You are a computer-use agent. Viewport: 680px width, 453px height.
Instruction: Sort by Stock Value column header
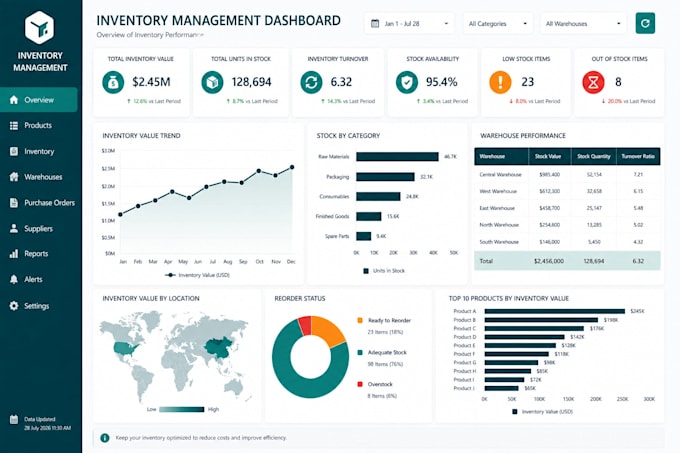click(548, 156)
